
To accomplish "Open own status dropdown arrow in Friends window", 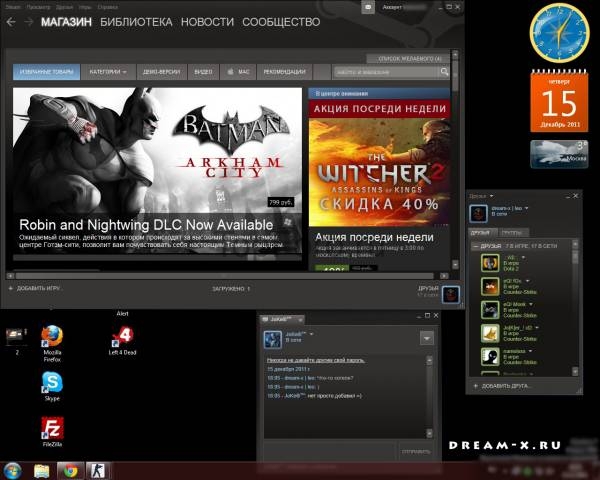I will pos(527,208).
